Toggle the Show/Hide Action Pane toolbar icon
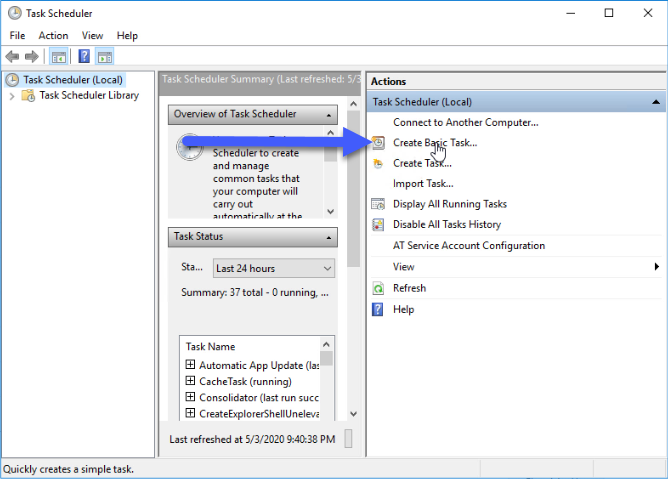This screenshot has height=479, width=668. [x=105, y=57]
